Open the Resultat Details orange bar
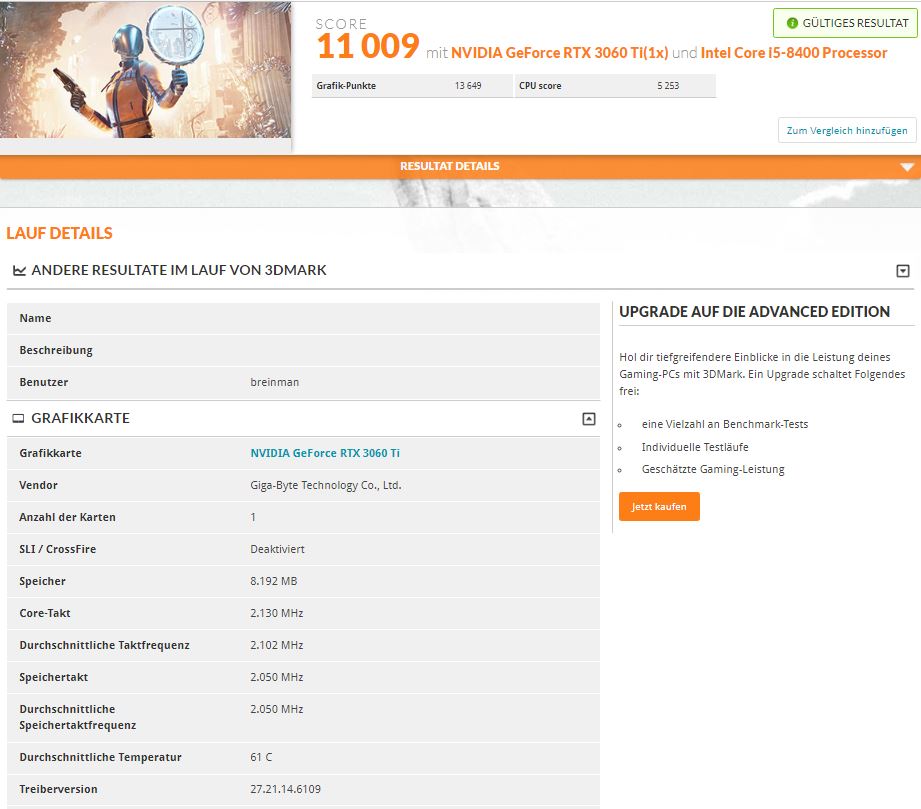 pos(460,166)
